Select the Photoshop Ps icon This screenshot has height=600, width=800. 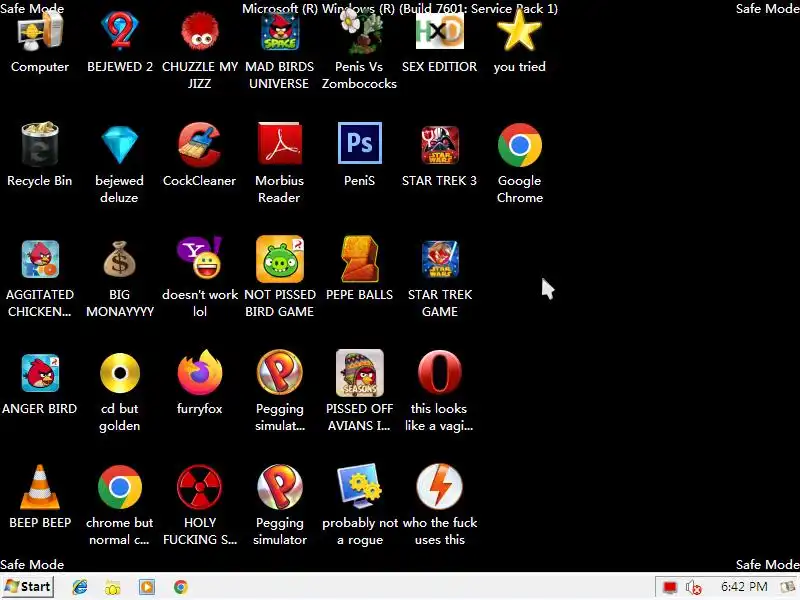(360, 143)
